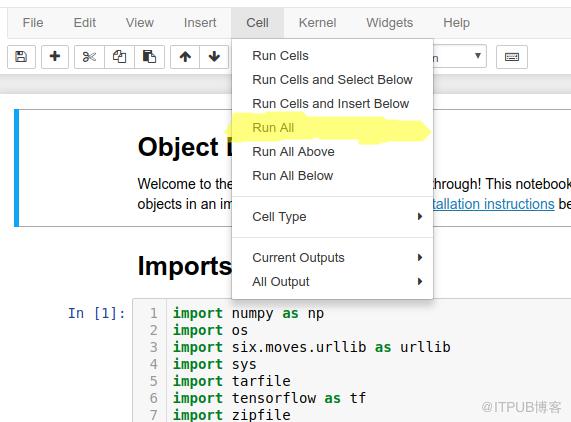
Task: Choose Run Cells and Select Below
Action: click(x=332, y=80)
